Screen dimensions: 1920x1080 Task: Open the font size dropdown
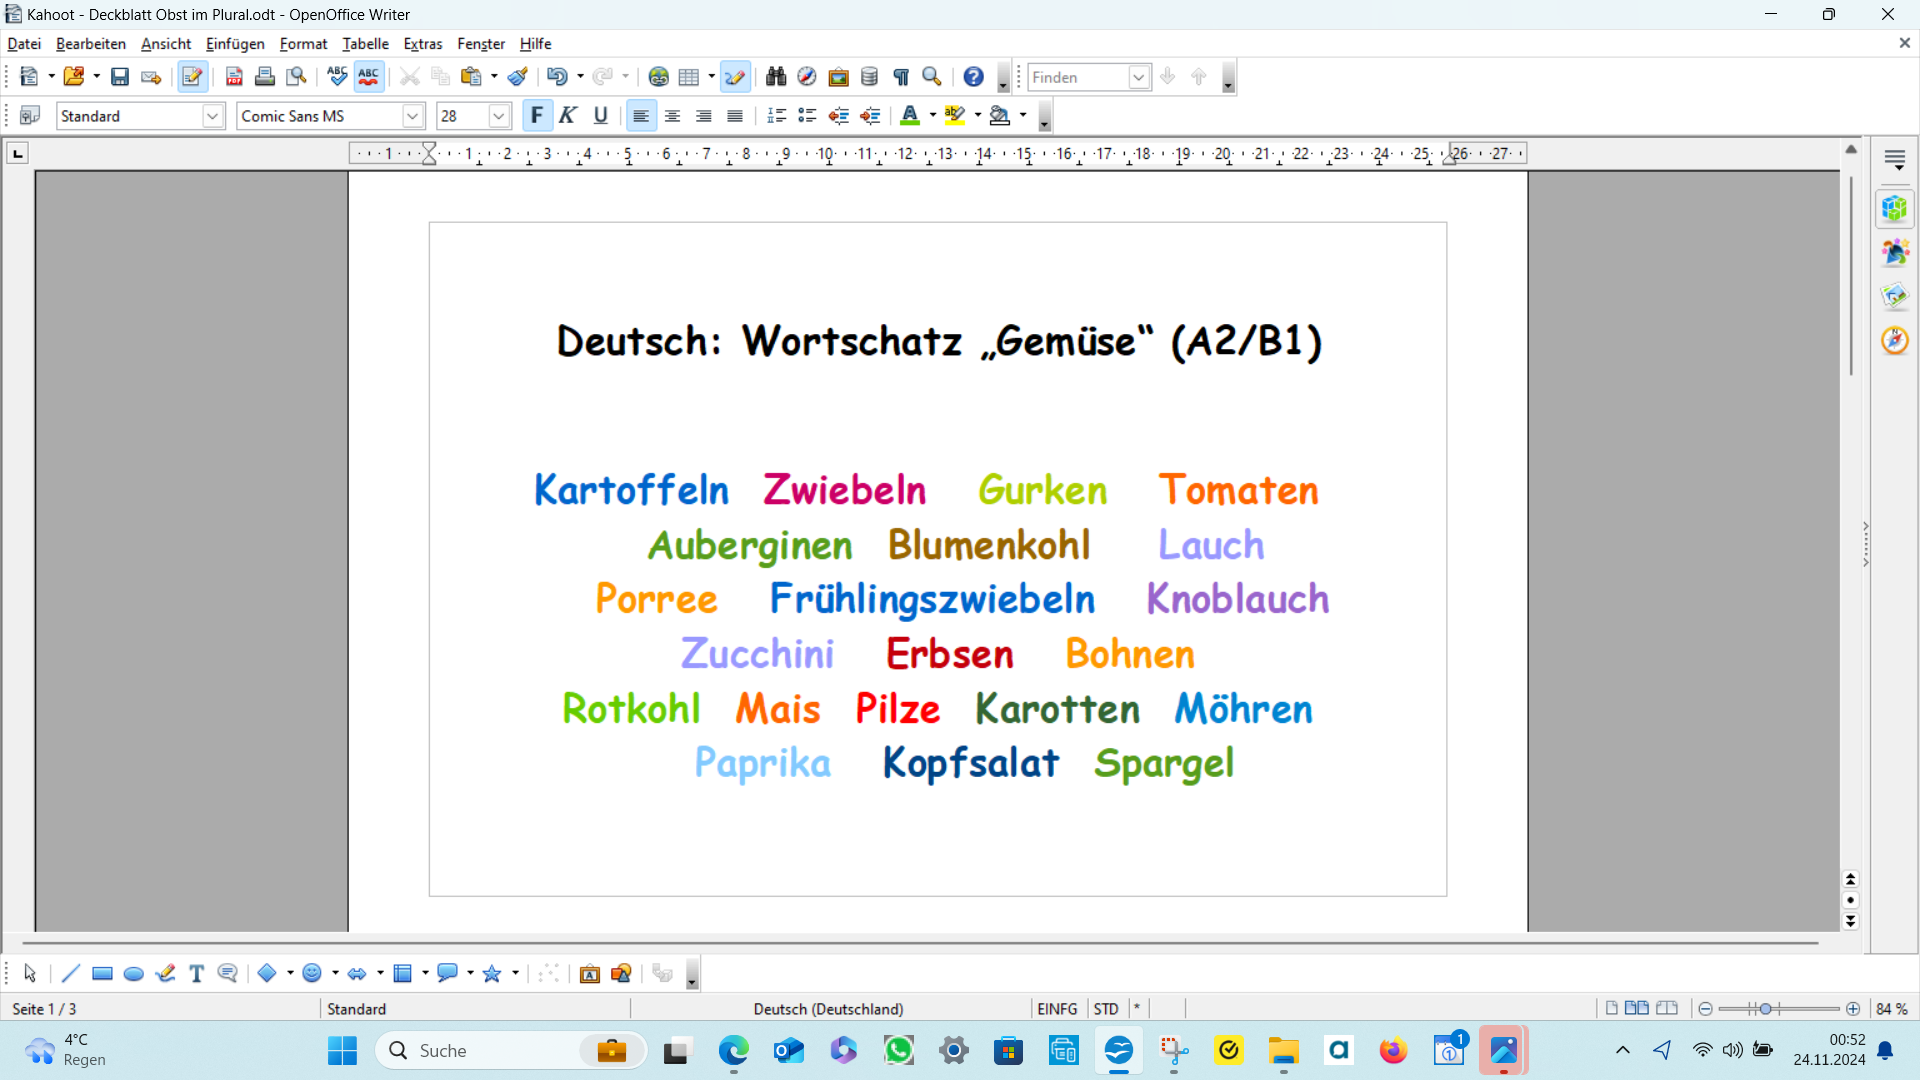coord(499,116)
